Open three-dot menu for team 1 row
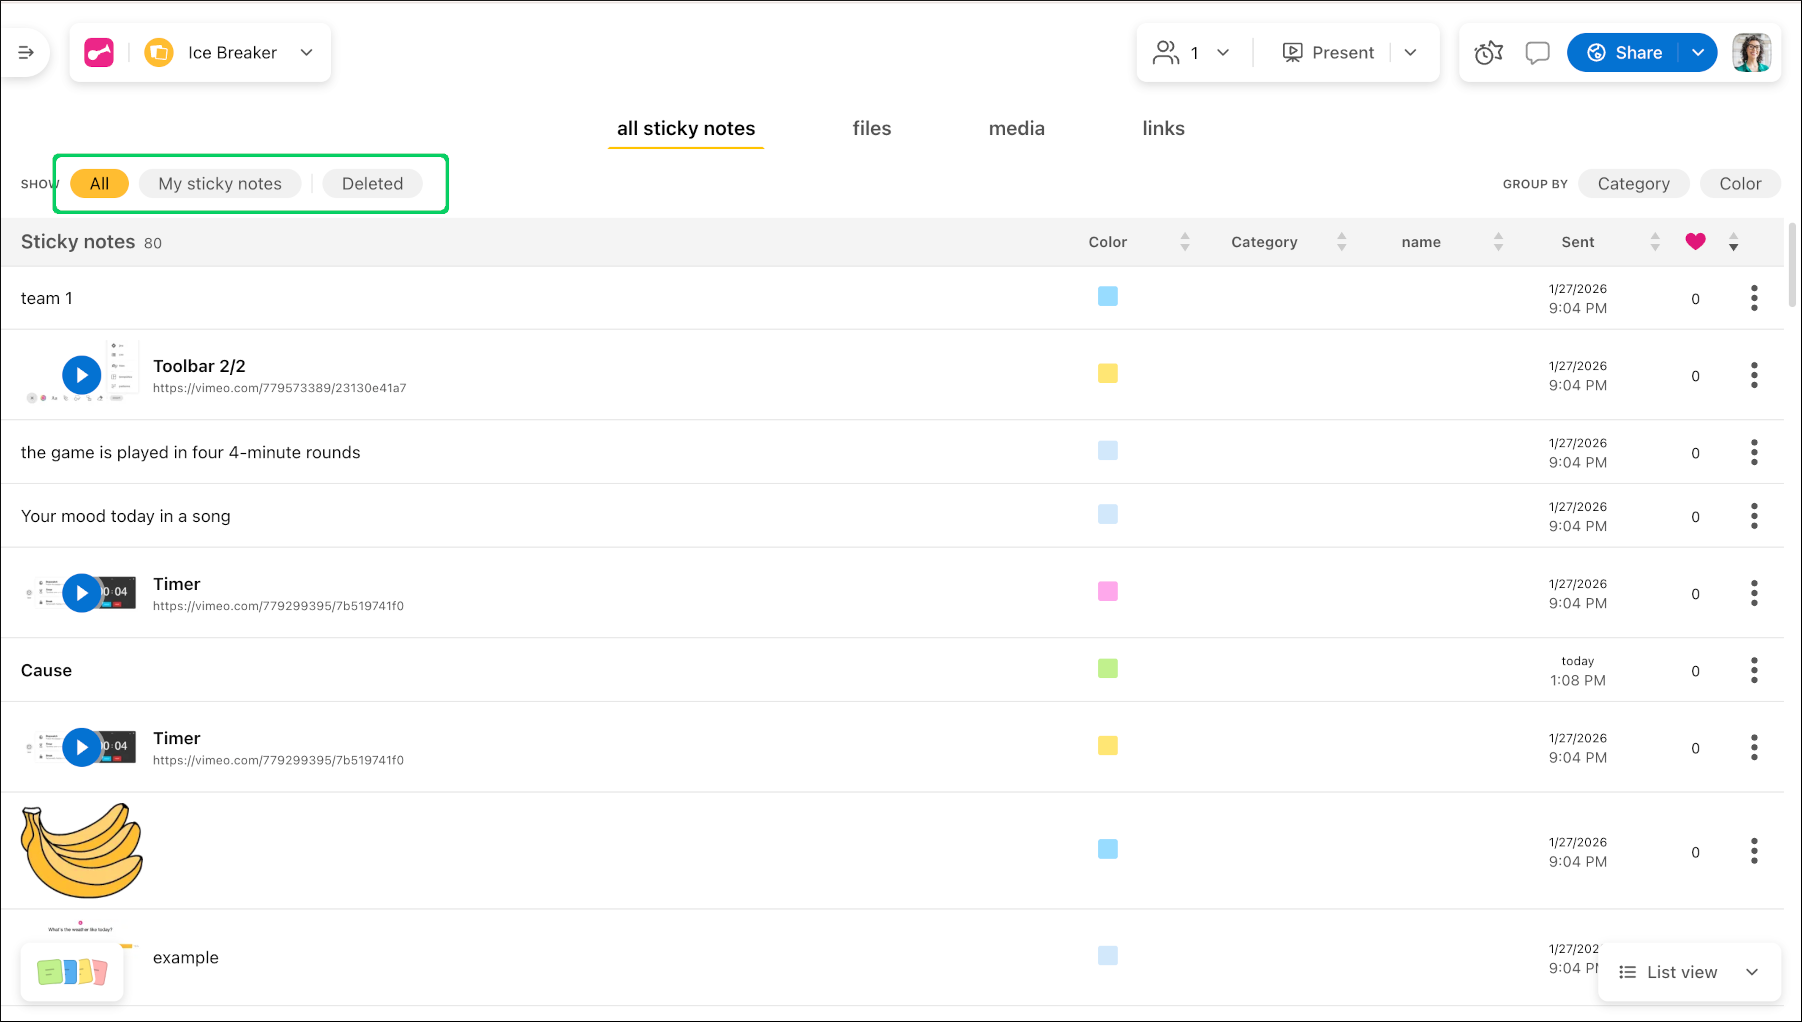The image size is (1802, 1022). [x=1754, y=298]
